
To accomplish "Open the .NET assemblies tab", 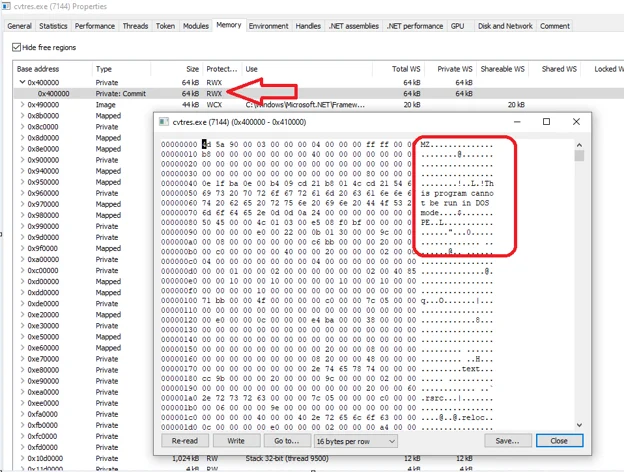I will 354,26.
